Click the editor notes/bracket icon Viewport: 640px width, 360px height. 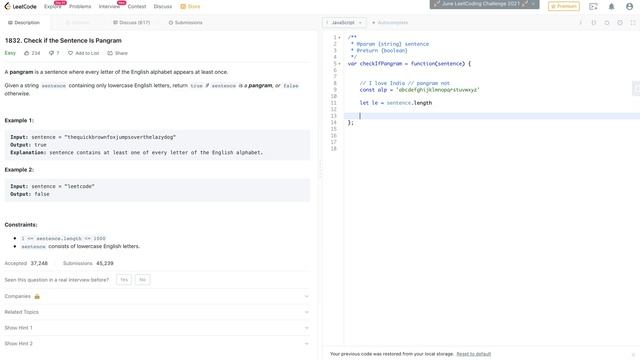[x=593, y=23]
